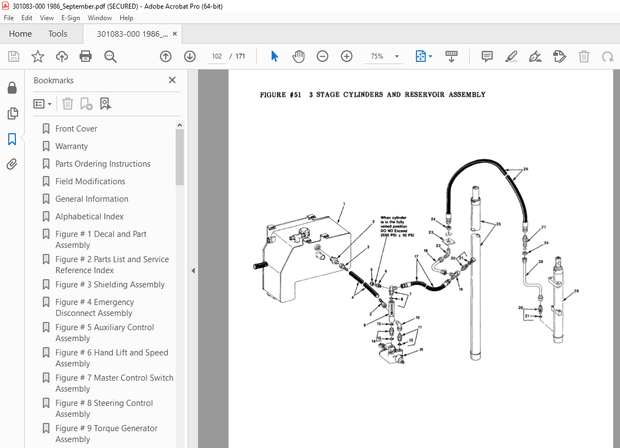Open the Edit menu
This screenshot has height=448, width=620.
click(26, 18)
